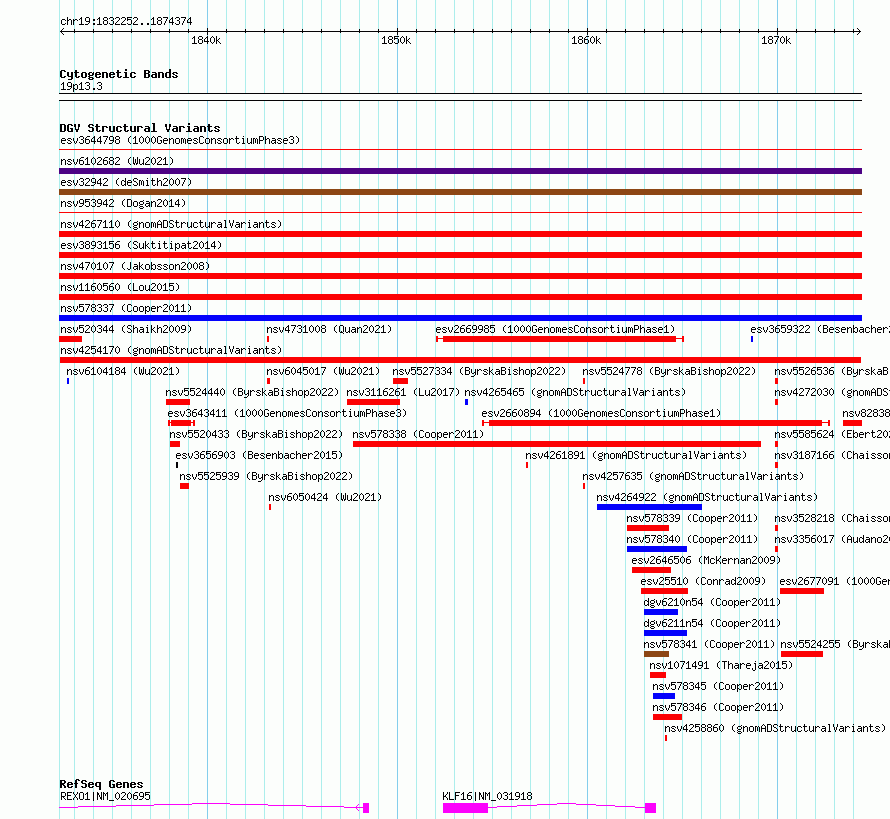Click the esv2646506 (McKernan2009) bar

652,570
